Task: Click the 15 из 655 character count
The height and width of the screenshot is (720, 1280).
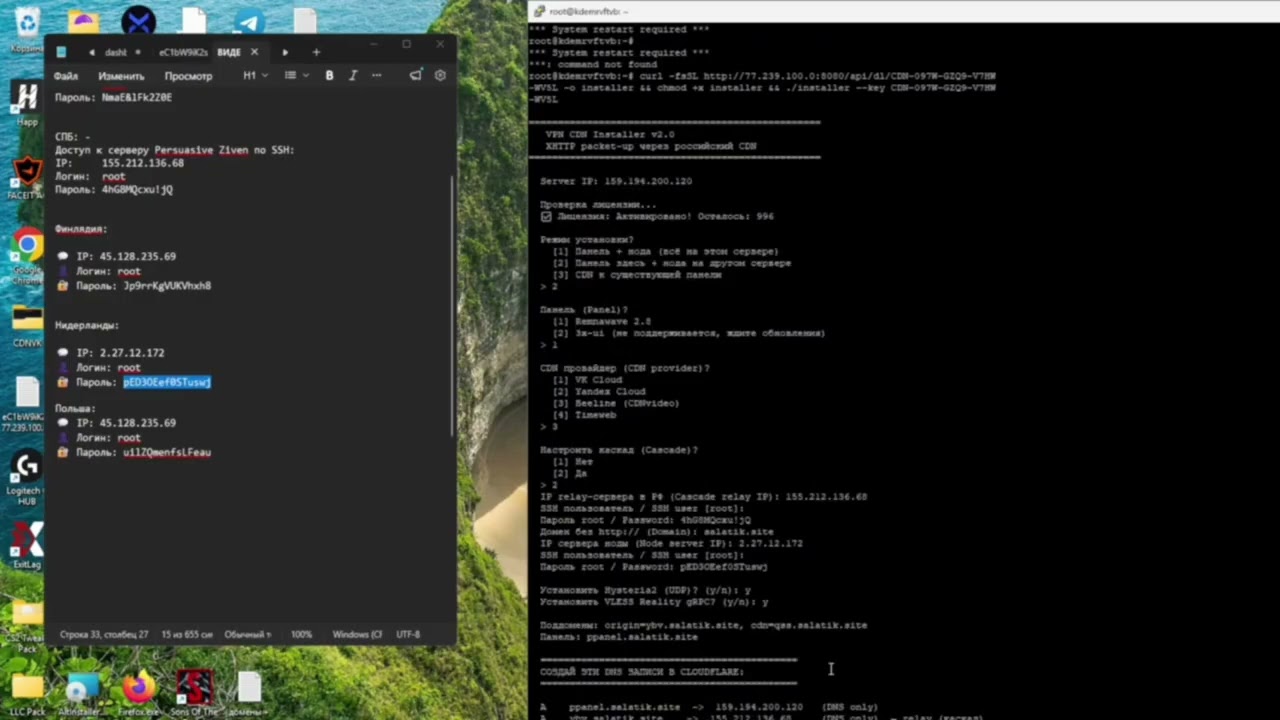Action: pos(187,635)
